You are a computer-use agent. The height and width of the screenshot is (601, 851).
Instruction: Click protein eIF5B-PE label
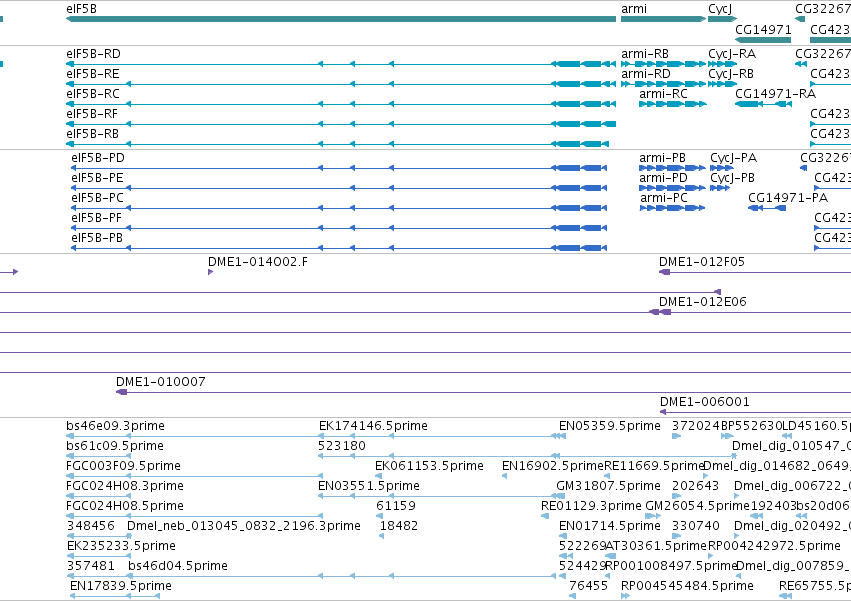(x=97, y=178)
